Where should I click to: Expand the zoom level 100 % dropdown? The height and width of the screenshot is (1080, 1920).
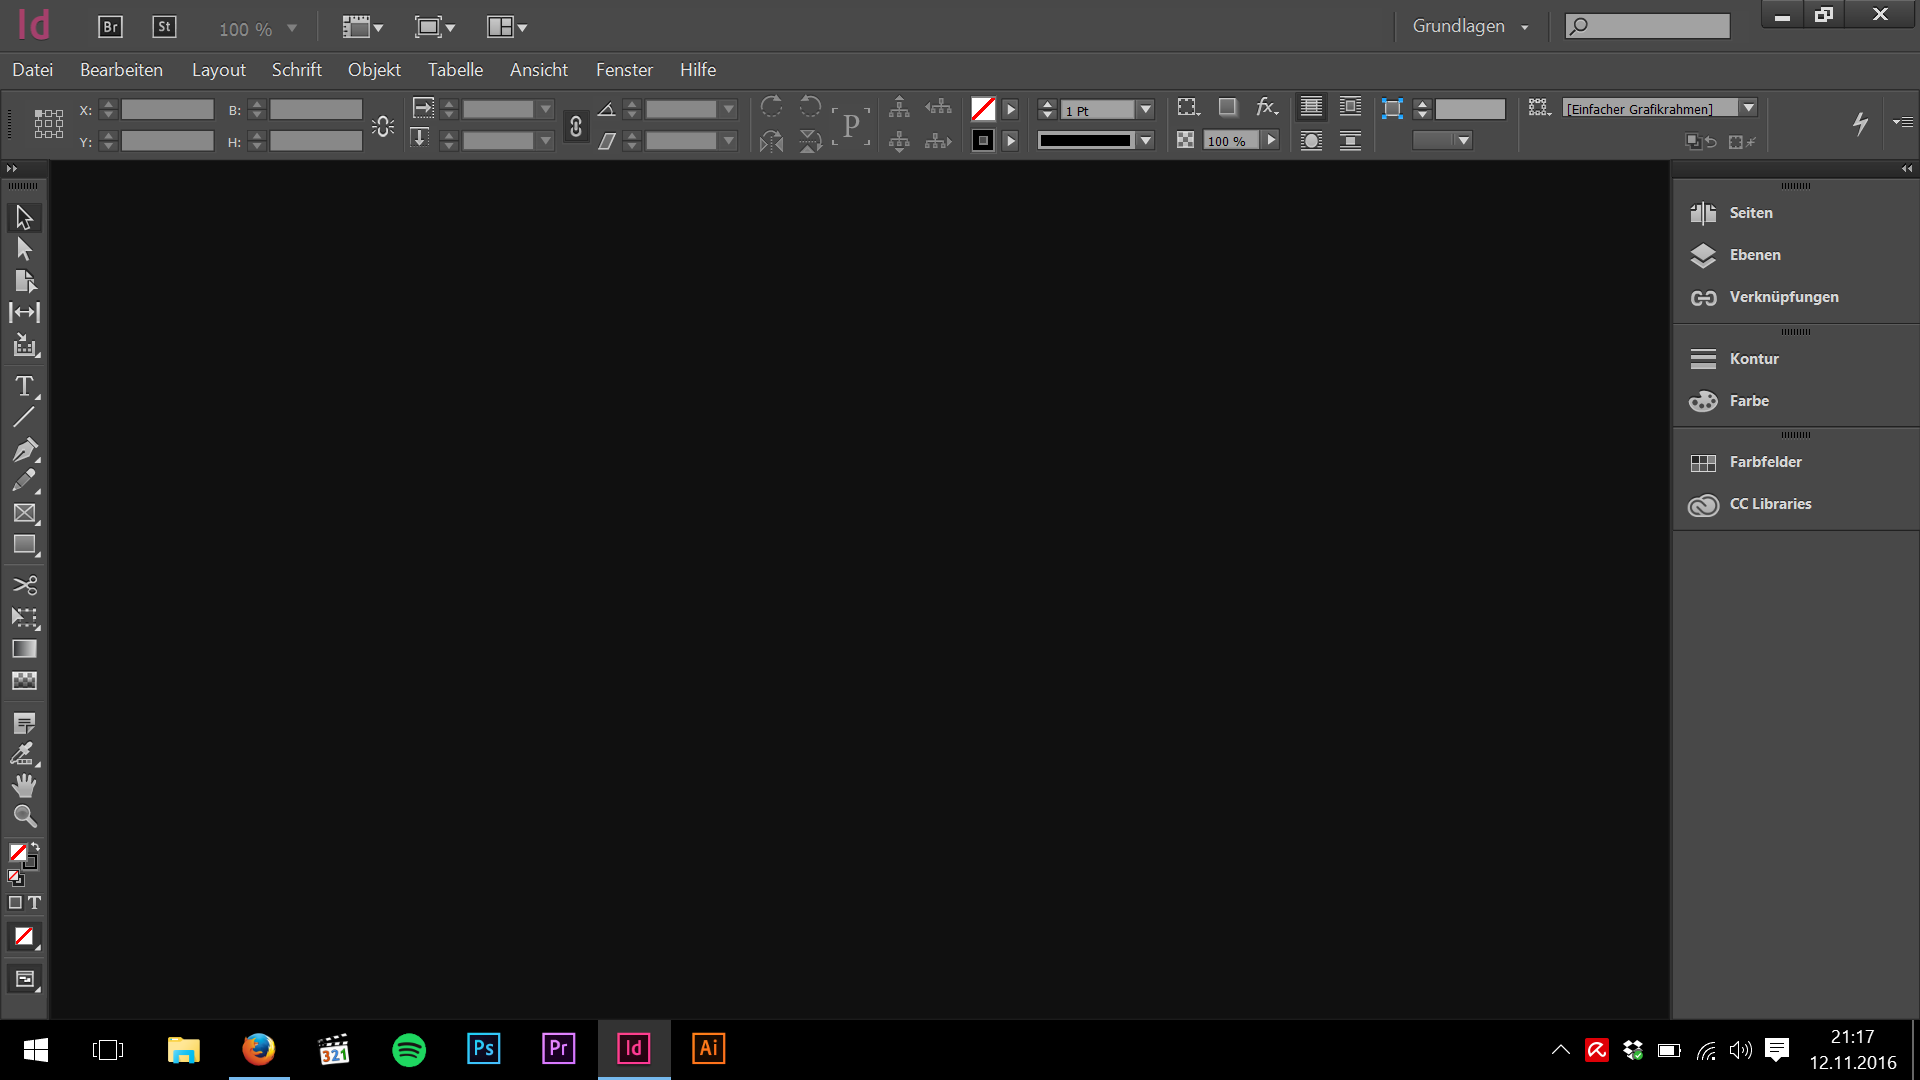(x=292, y=29)
